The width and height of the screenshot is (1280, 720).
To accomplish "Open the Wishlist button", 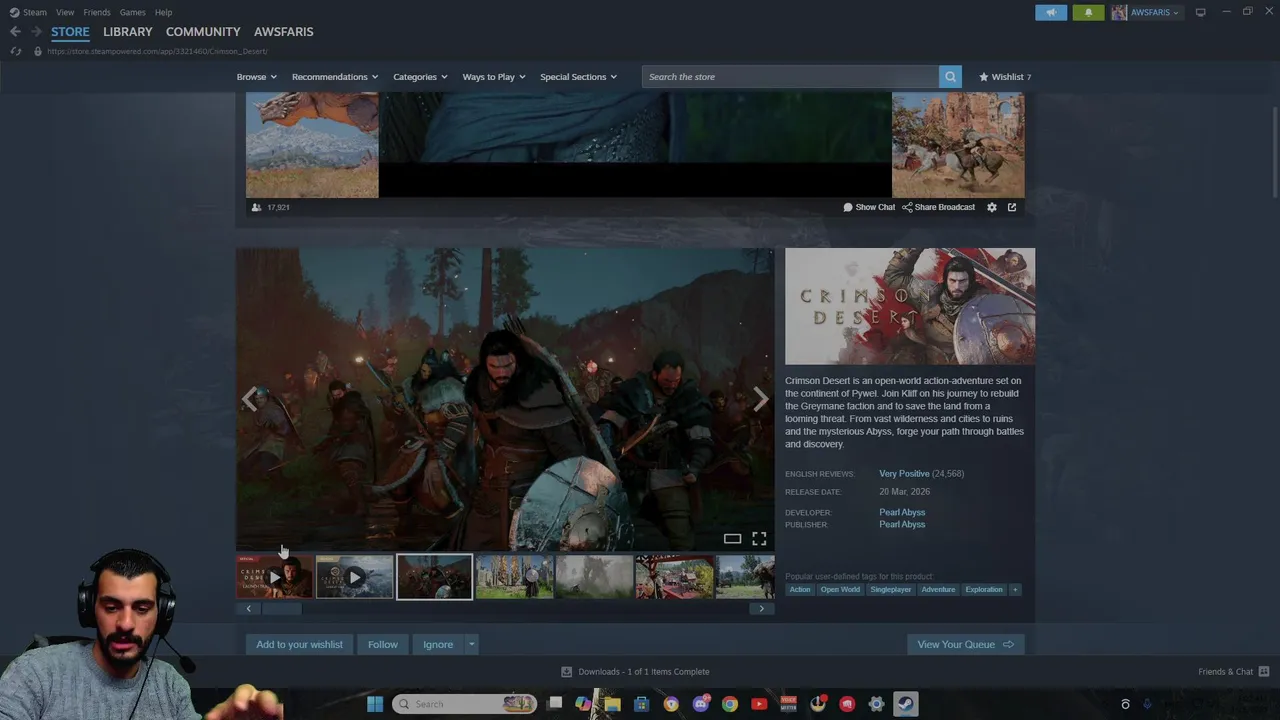I will tap(1005, 77).
